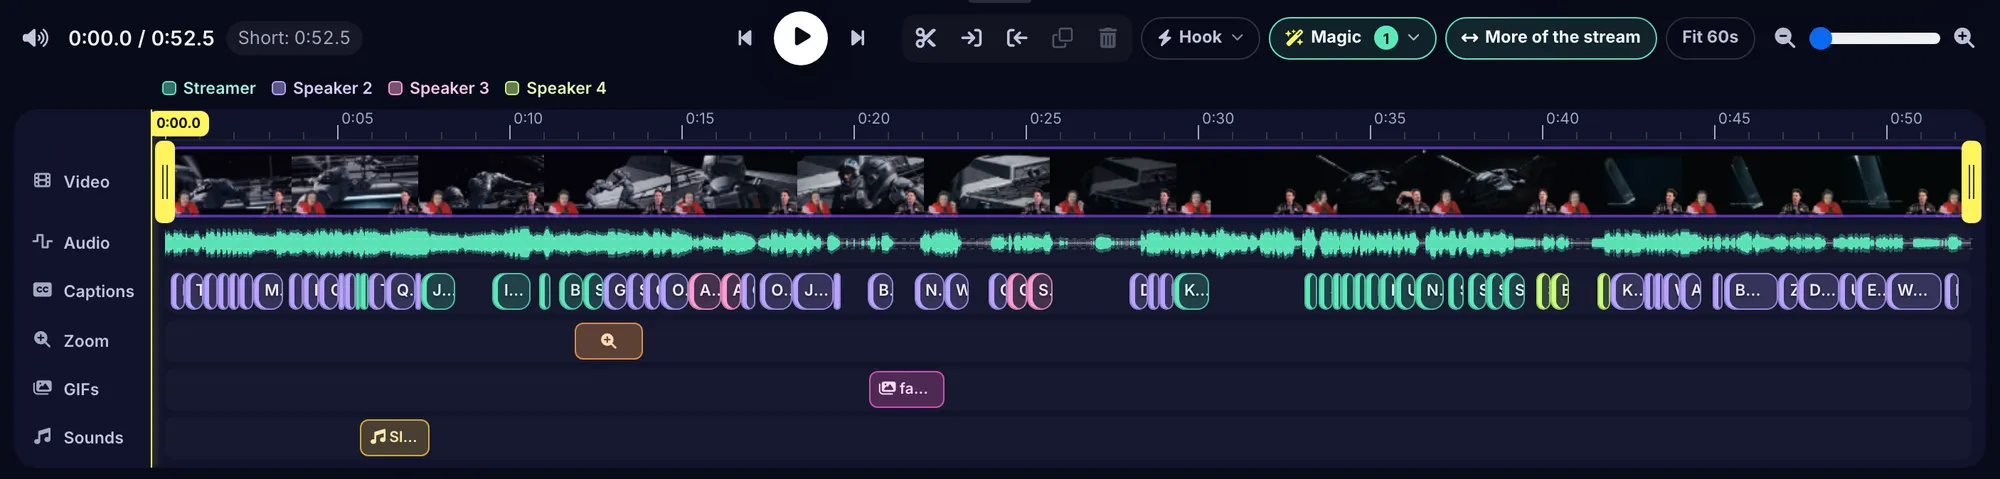Select the Zoom track label

point(86,341)
